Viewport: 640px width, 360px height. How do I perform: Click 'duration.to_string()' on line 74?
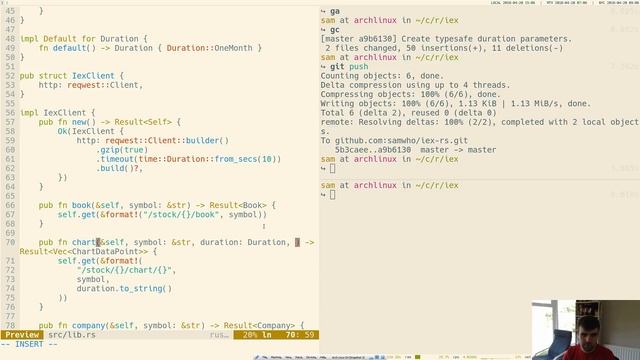(124, 289)
